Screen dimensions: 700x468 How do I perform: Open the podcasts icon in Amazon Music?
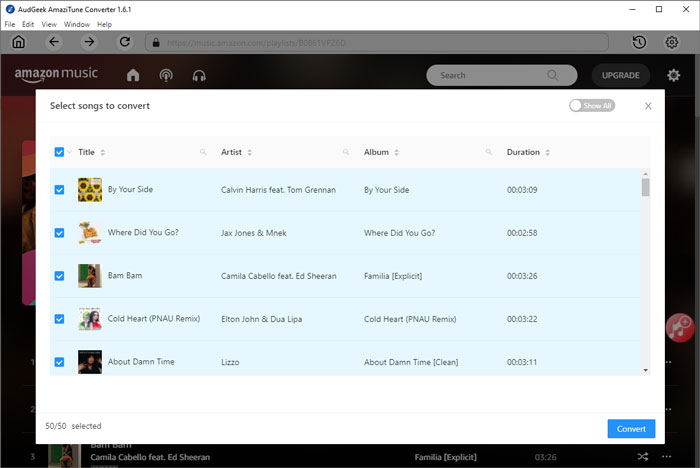(x=166, y=75)
